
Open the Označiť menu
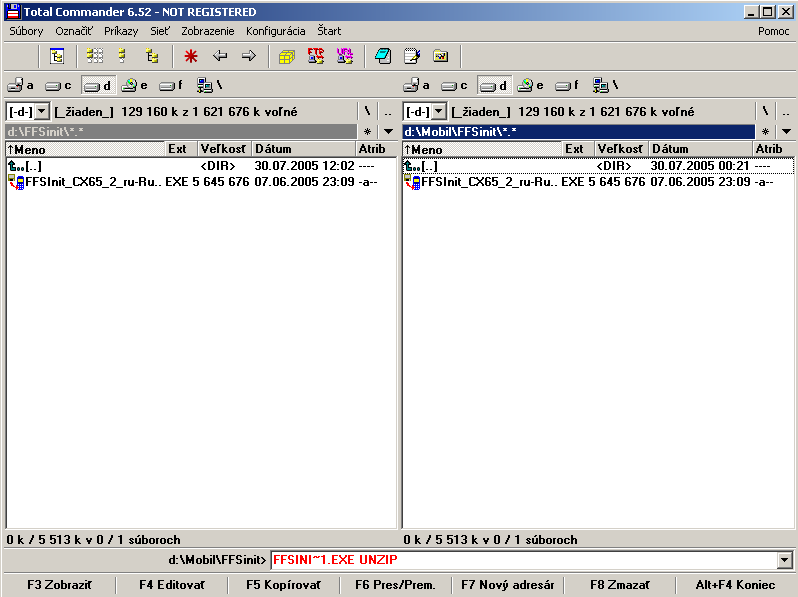coord(74,31)
